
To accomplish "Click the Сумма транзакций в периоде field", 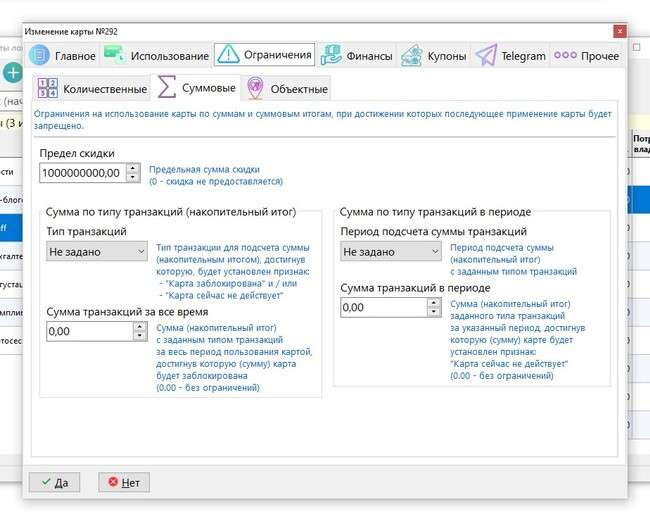I will tap(383, 308).
